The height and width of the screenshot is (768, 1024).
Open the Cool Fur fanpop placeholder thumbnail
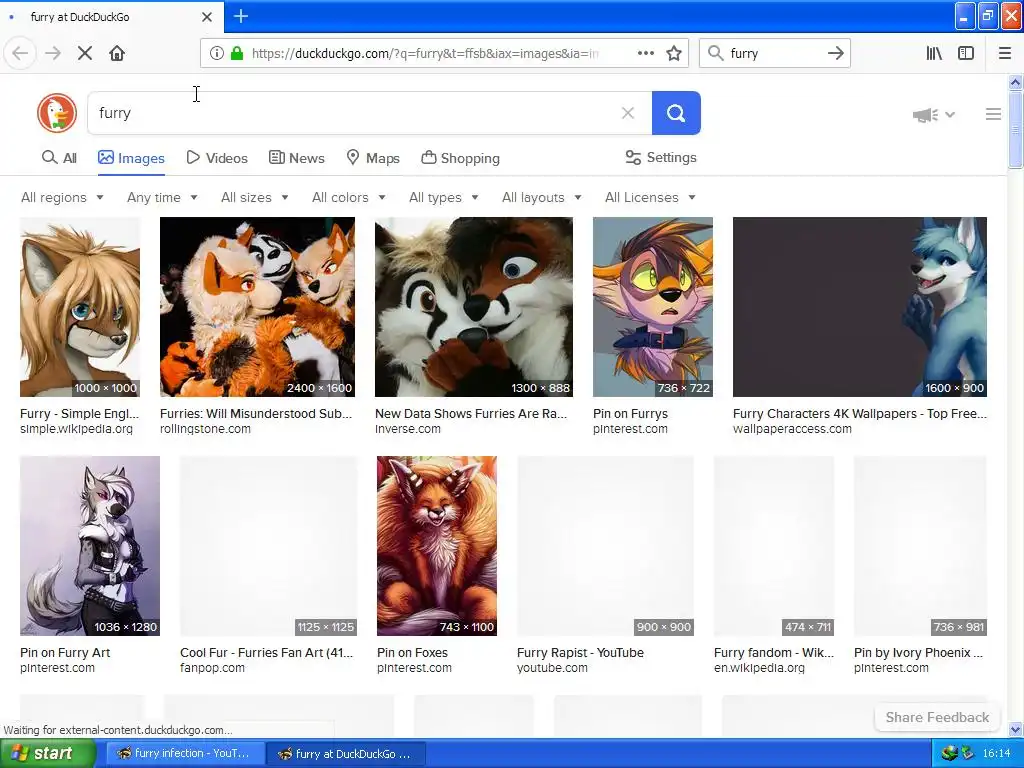[268, 546]
